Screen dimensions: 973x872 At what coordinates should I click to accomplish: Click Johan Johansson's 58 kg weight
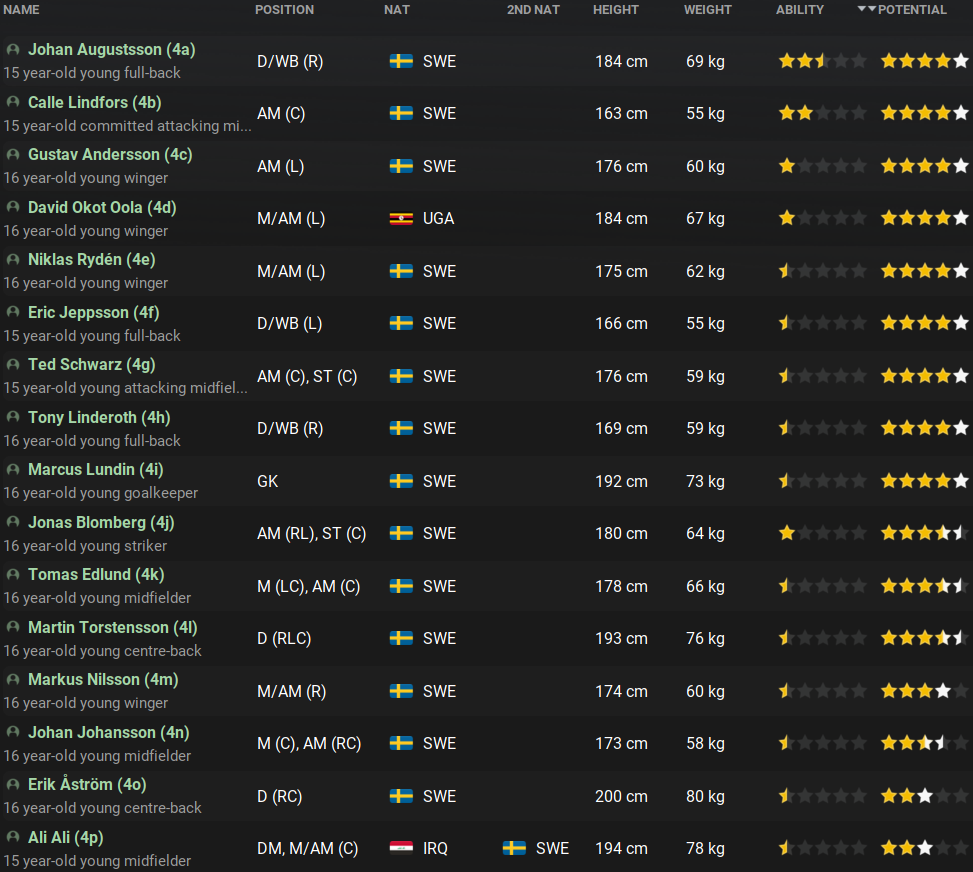click(706, 744)
